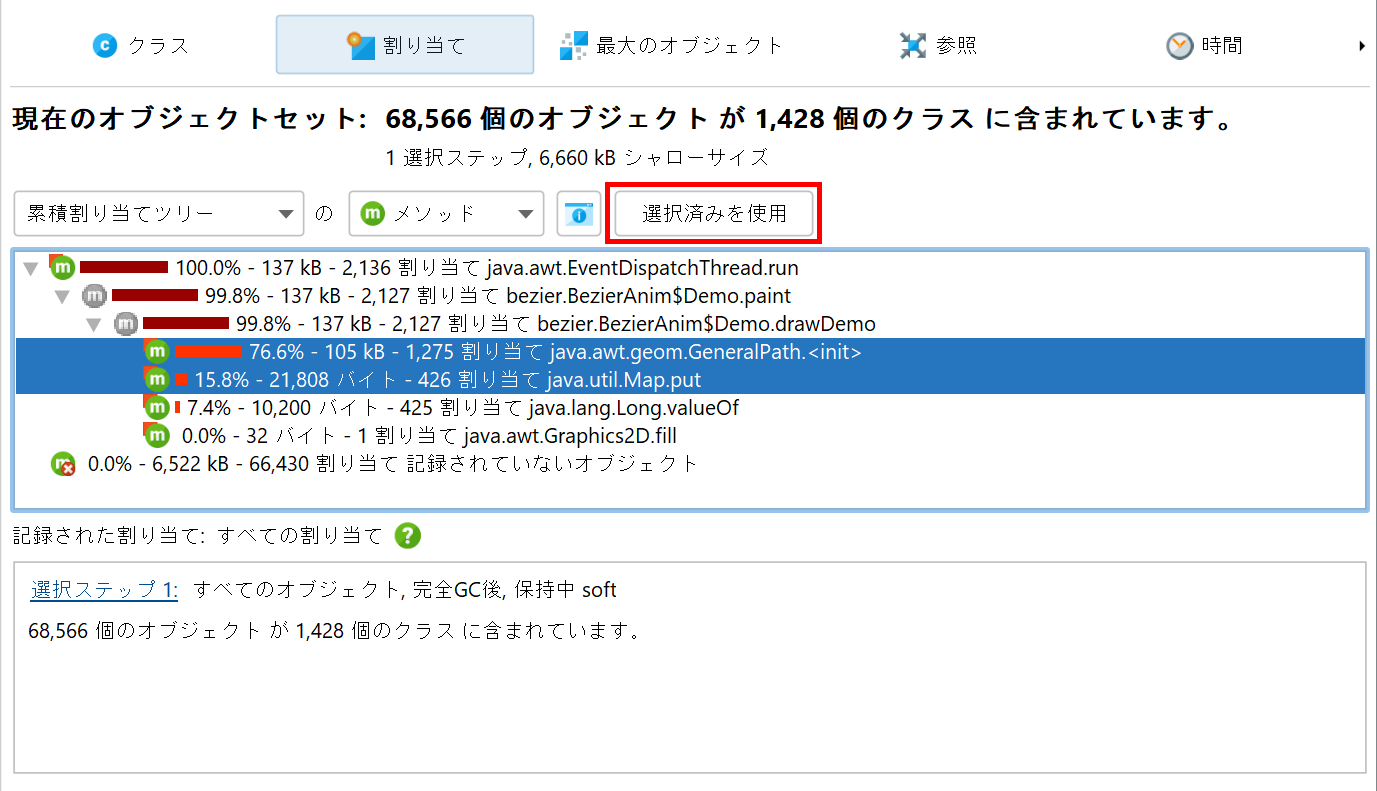Show more tabs with the right arrow
1377x791 pixels.
(1362, 45)
